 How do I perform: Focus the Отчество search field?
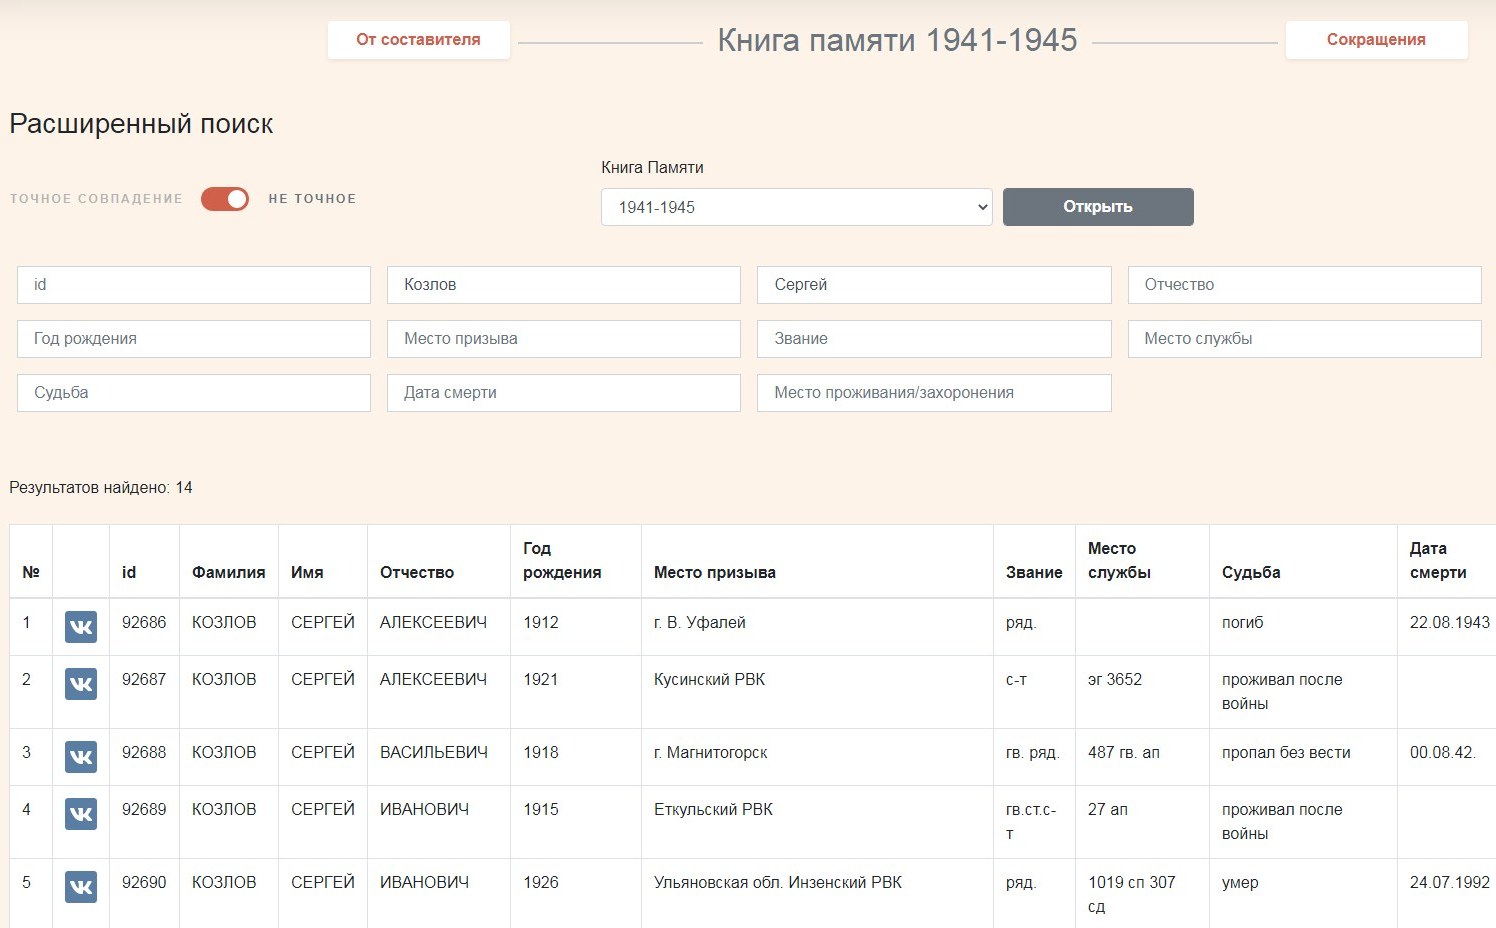[1305, 285]
